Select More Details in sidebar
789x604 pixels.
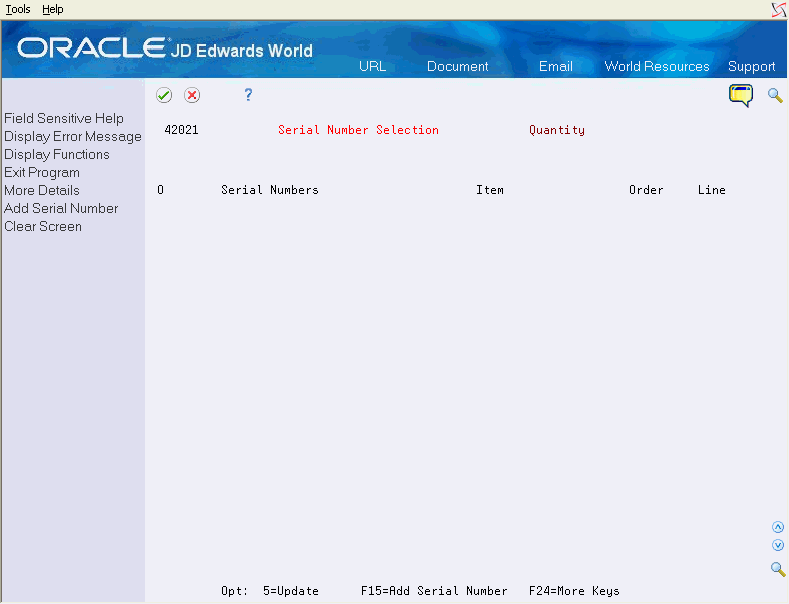tap(42, 190)
